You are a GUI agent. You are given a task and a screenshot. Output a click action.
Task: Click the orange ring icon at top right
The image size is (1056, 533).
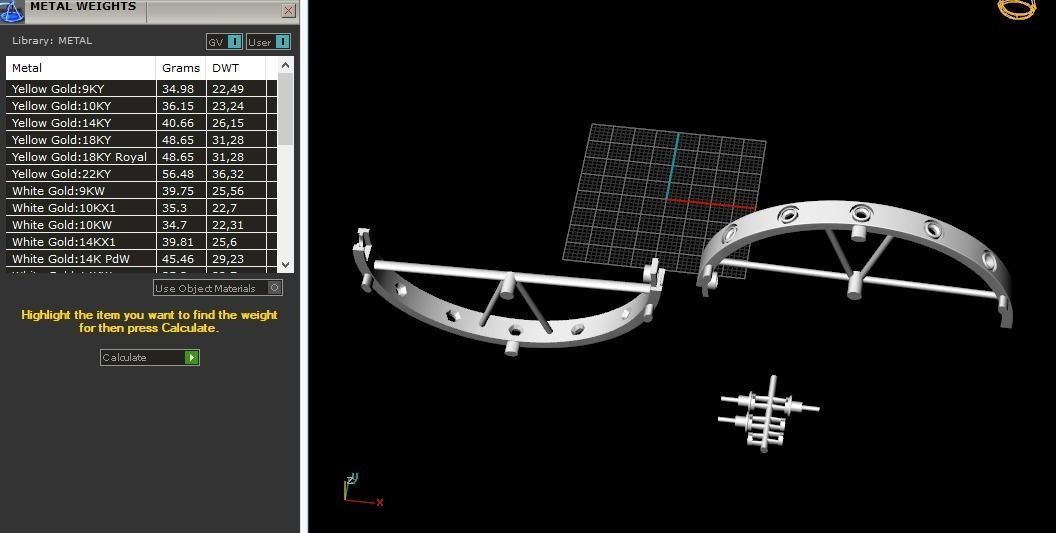pos(1017,8)
